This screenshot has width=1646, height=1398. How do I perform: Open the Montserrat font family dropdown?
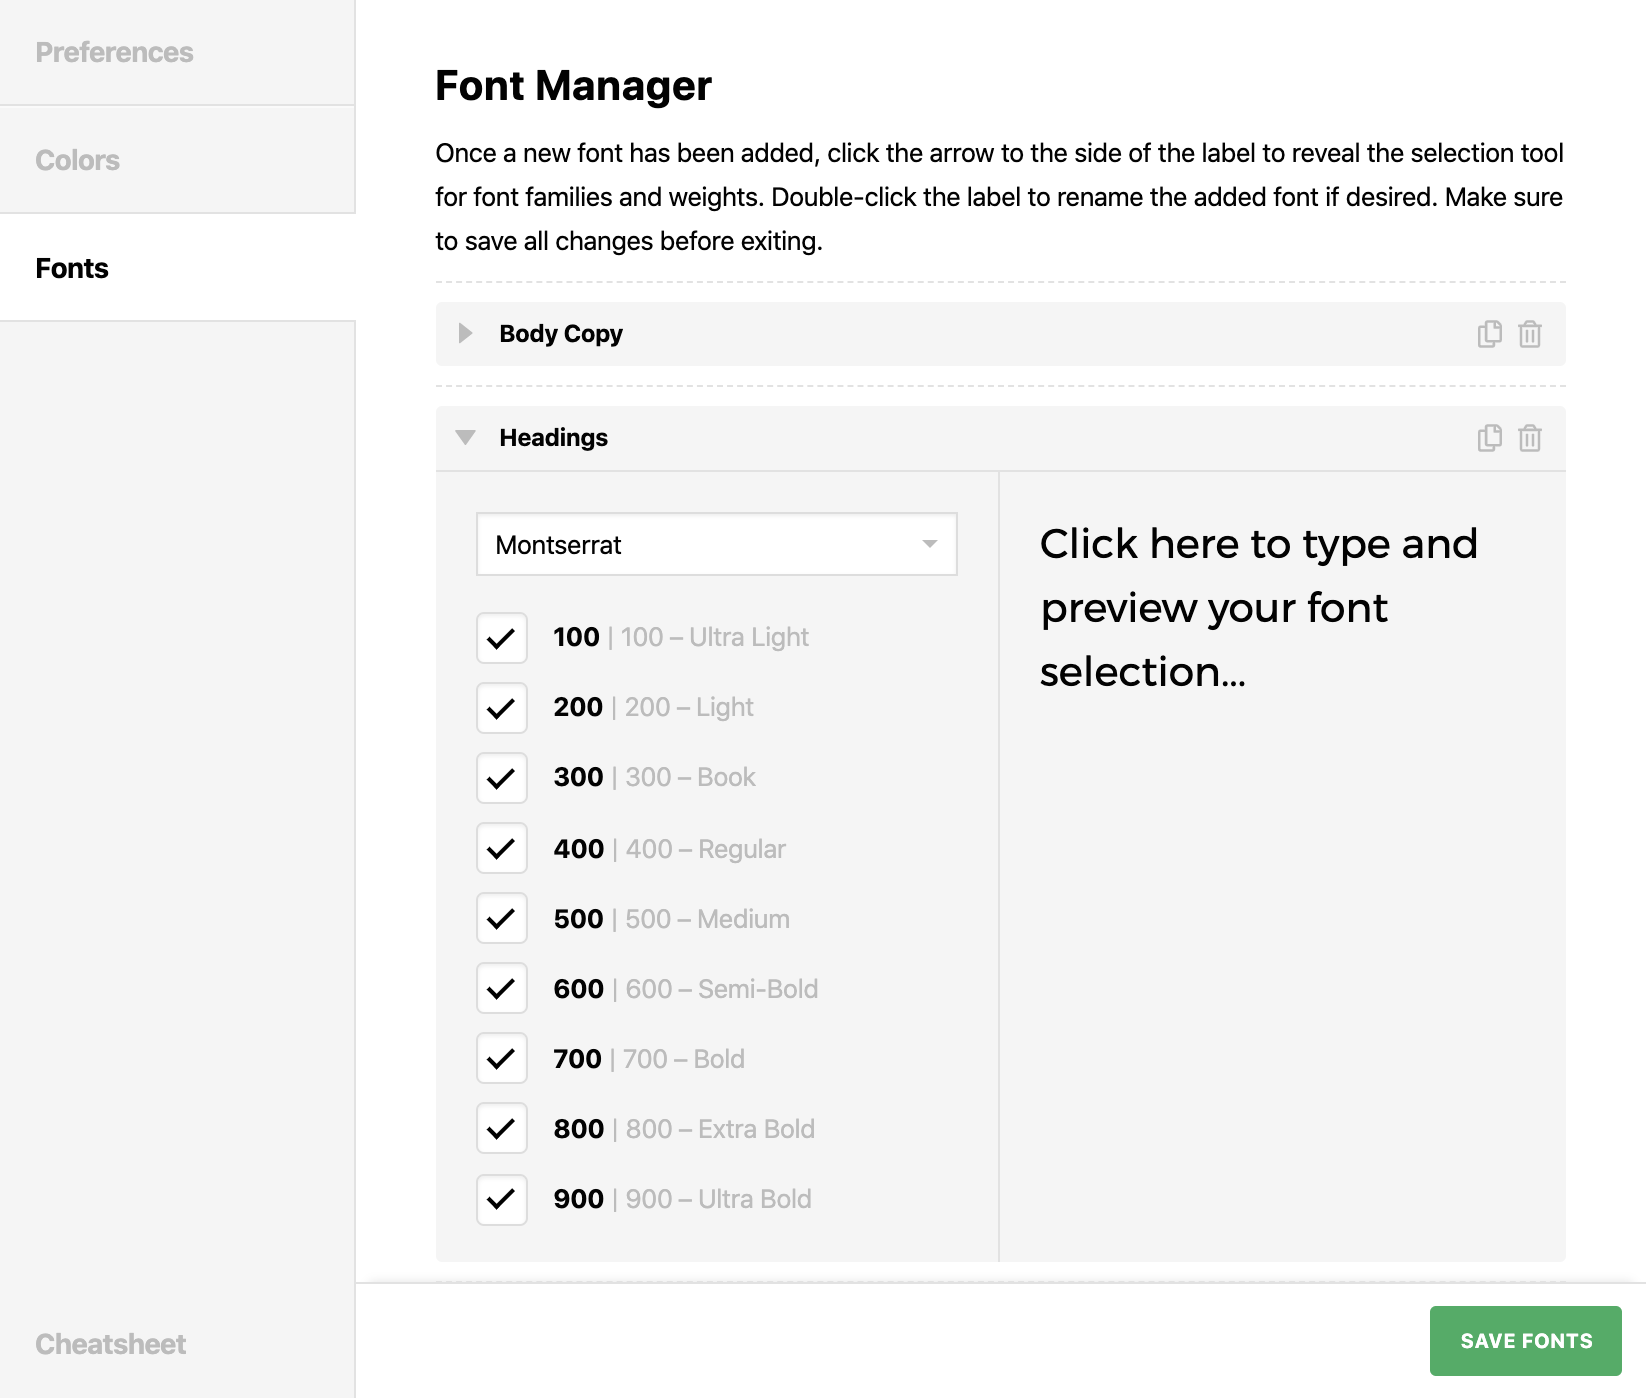pyautogui.click(x=716, y=545)
